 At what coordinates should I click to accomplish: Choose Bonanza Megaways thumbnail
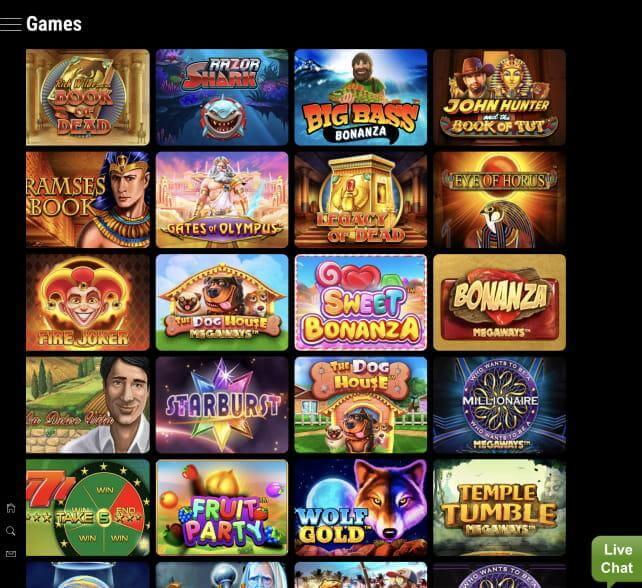click(500, 303)
